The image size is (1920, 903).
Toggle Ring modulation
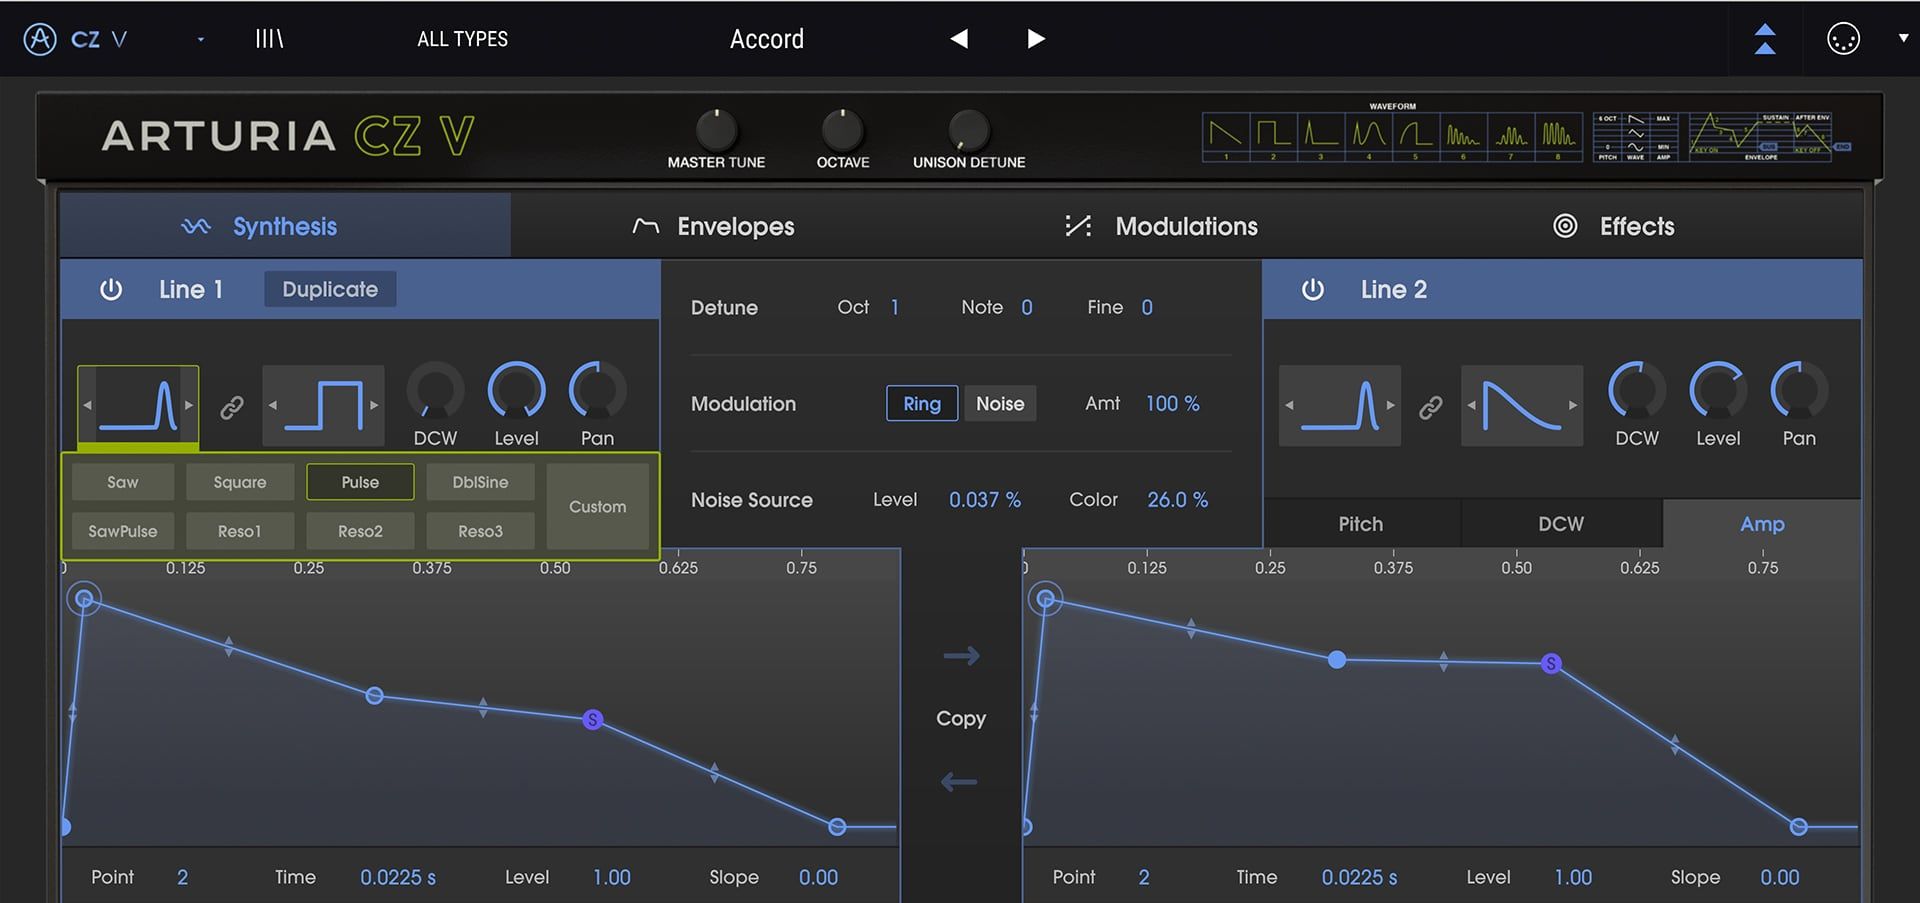click(x=922, y=403)
